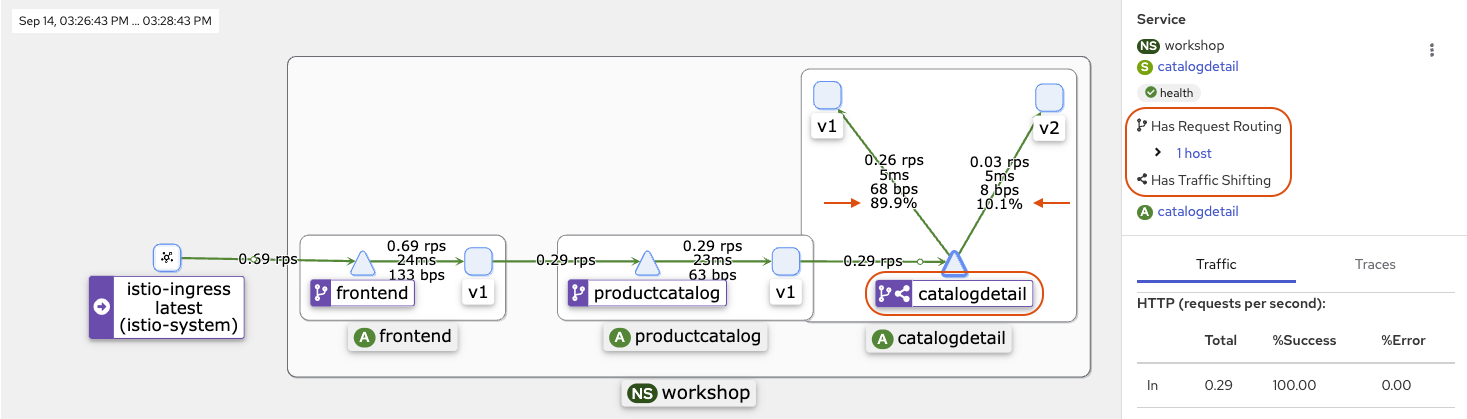1467x419 pixels.
Task: Select the catalogdetail v2 workload node
Action: tap(1048, 98)
